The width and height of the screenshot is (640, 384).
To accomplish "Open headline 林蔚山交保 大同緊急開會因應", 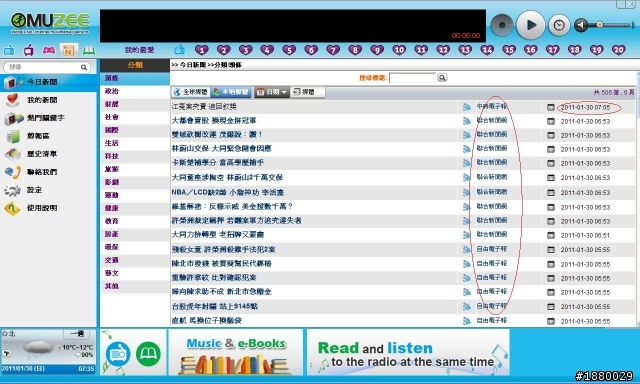I will (x=222, y=149).
